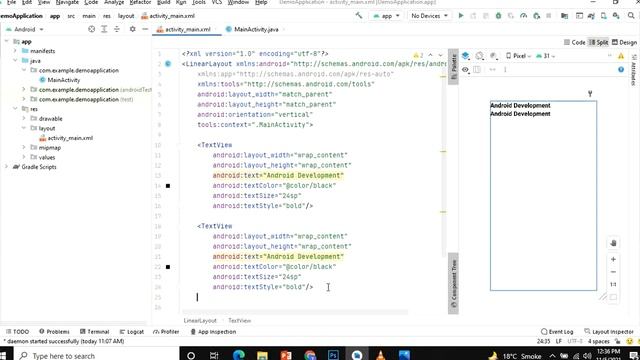
Task: Switch editor to Split view mode
Action: click(x=598, y=42)
